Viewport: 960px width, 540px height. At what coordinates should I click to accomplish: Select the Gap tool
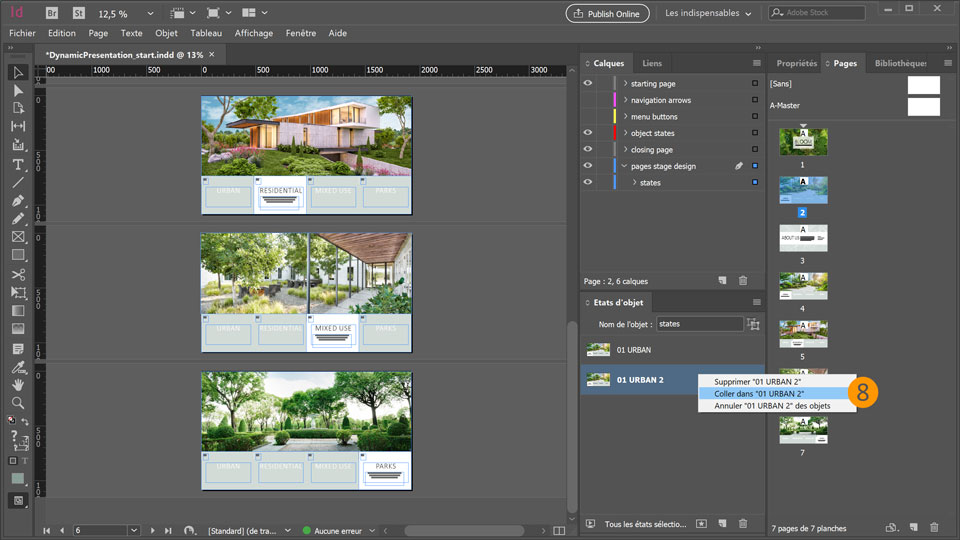point(18,126)
